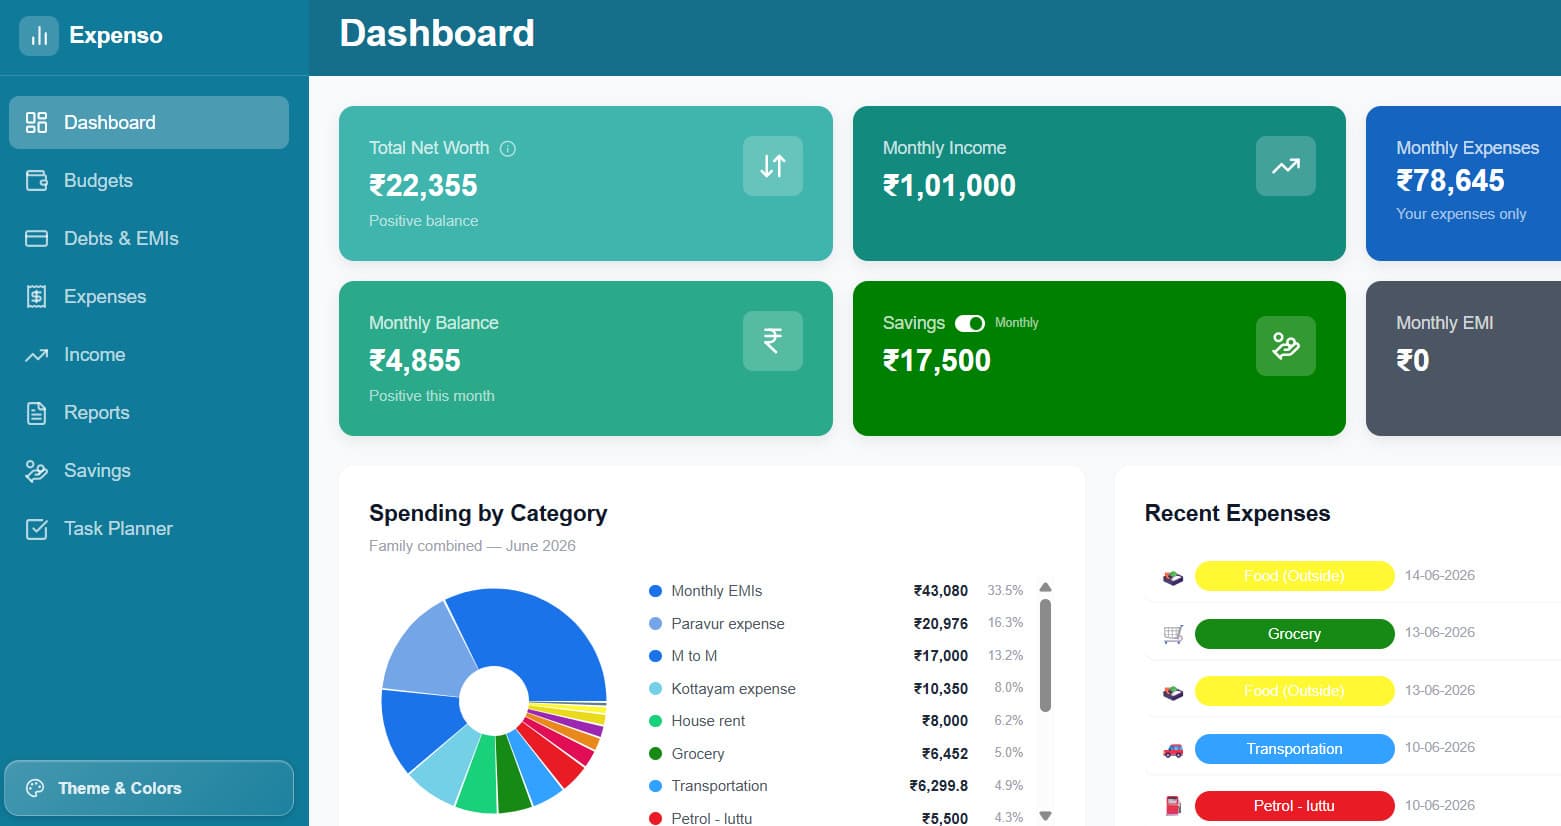This screenshot has width=1561, height=826.
Task: Click the category list scrollbar thumb
Action: (1045, 655)
